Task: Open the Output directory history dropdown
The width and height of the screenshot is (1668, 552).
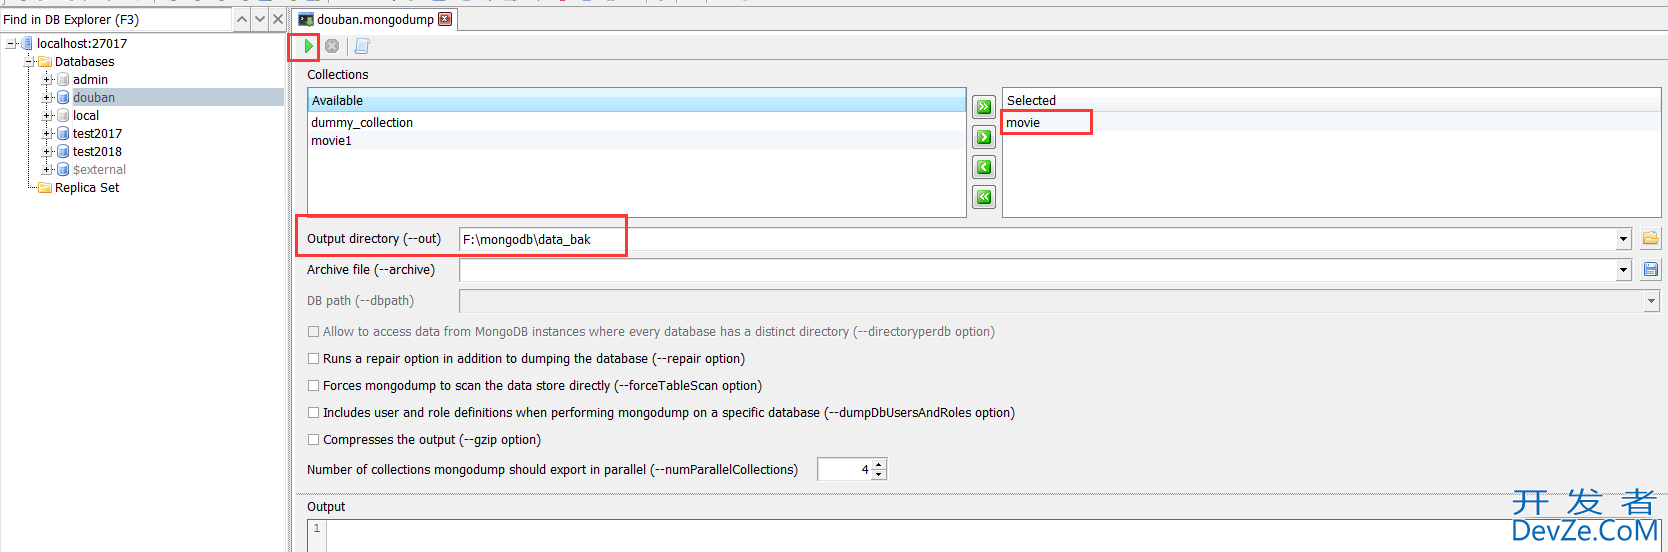Action: (x=1623, y=239)
